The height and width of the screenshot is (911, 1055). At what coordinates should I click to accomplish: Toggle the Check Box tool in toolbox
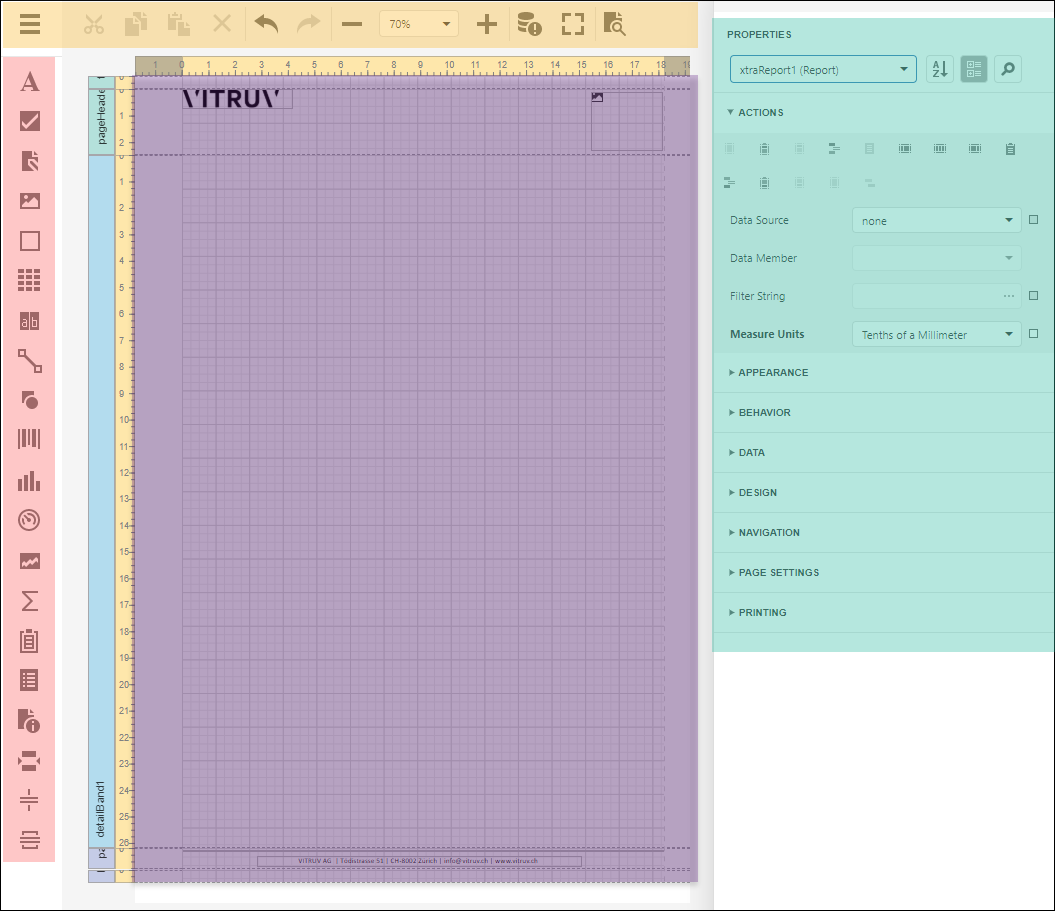click(30, 122)
